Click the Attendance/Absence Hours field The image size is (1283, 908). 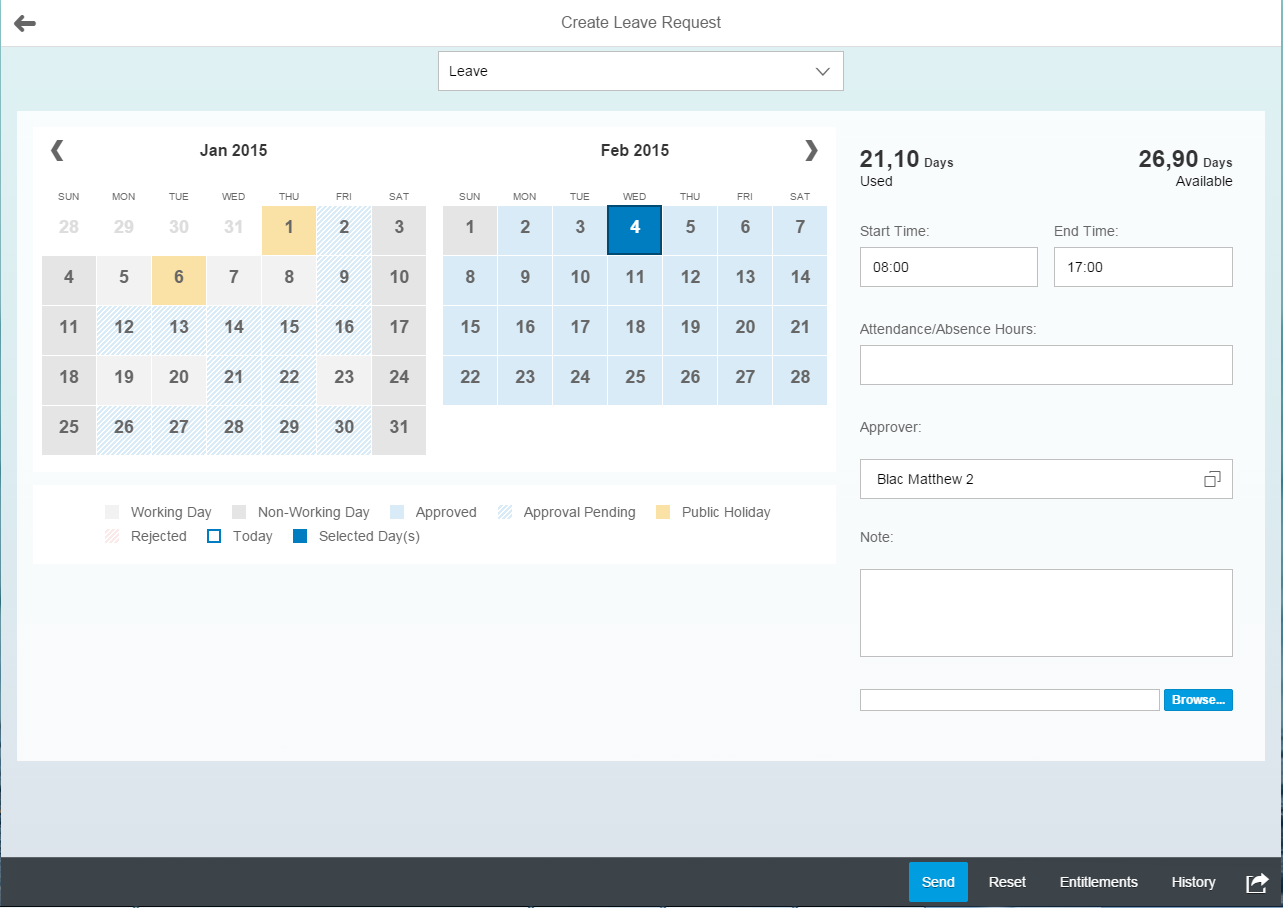pos(1046,365)
